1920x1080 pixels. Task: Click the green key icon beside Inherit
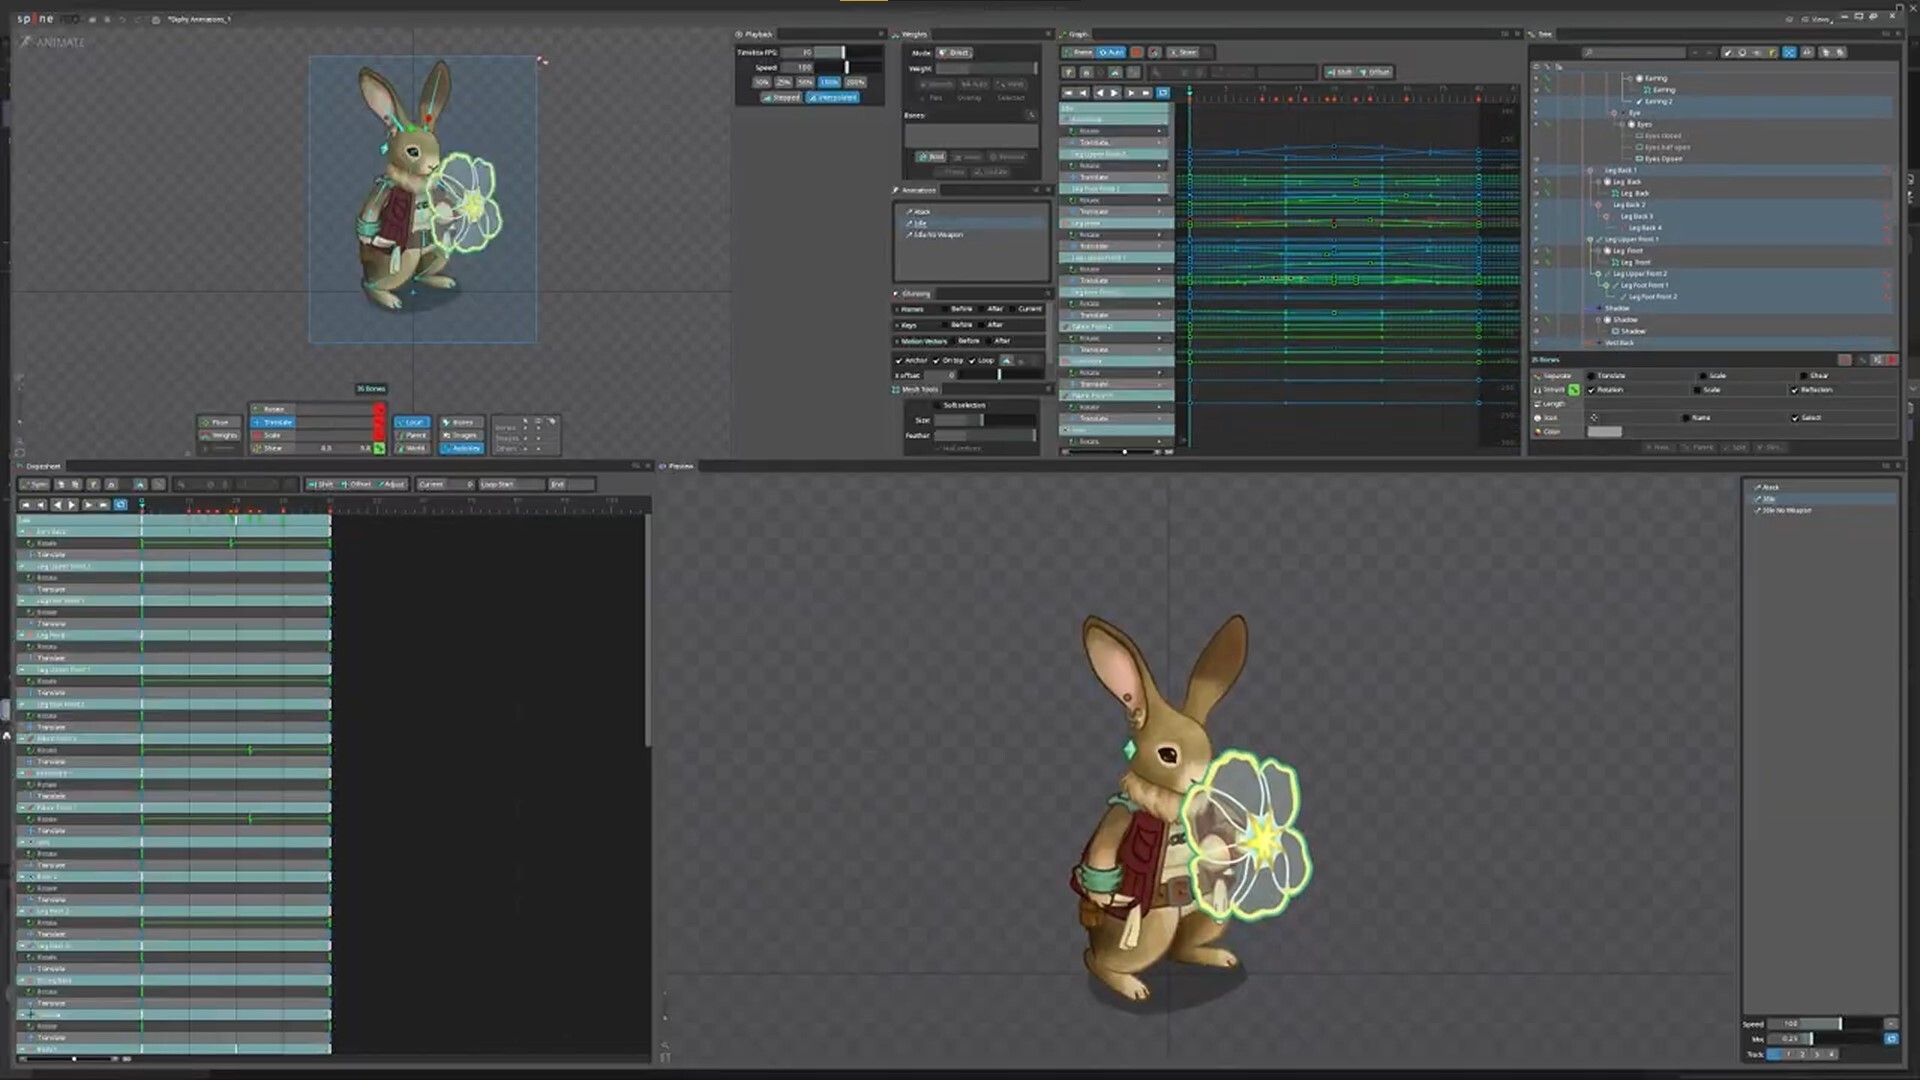(x=1573, y=390)
